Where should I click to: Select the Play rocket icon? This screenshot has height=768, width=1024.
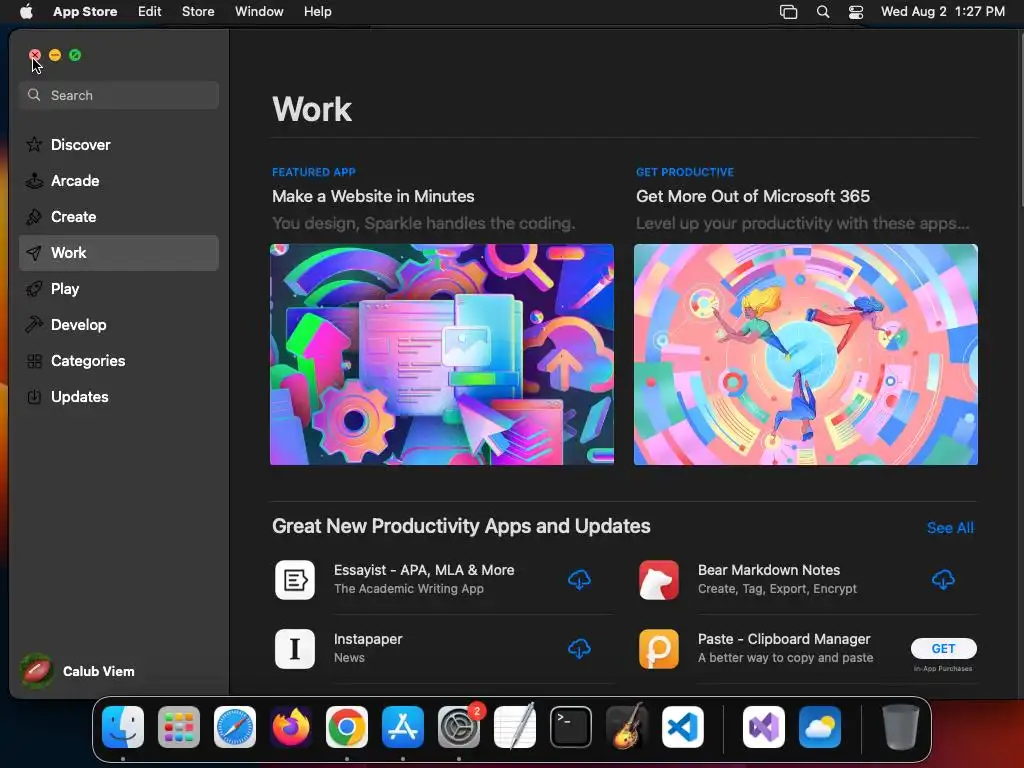coord(34,289)
